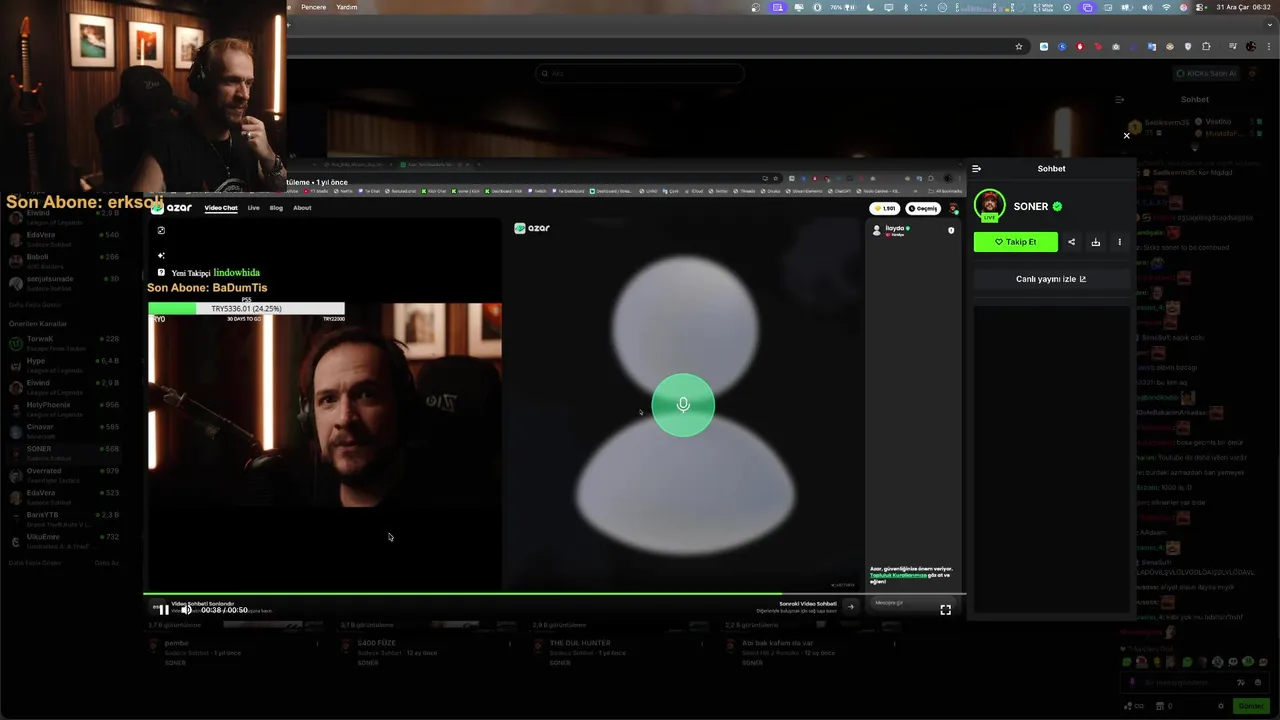Image resolution: width=1280 pixels, height=720 pixels.
Task: Click the Wi-Fi icon in the menu bar
Action: pyautogui.click(x=1166, y=7)
